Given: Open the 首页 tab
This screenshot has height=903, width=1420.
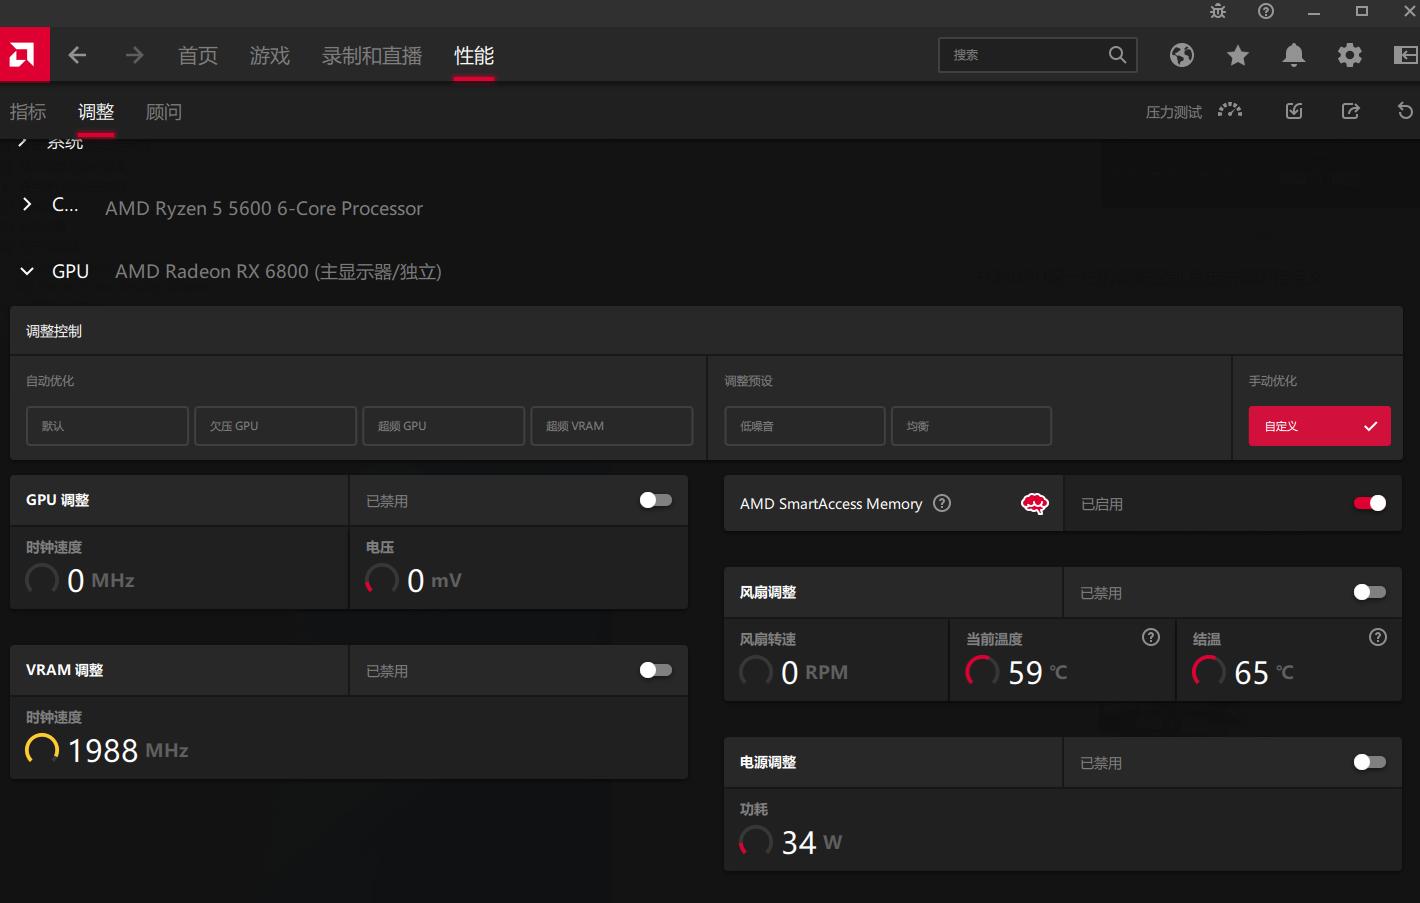Looking at the screenshot, I should tap(198, 56).
